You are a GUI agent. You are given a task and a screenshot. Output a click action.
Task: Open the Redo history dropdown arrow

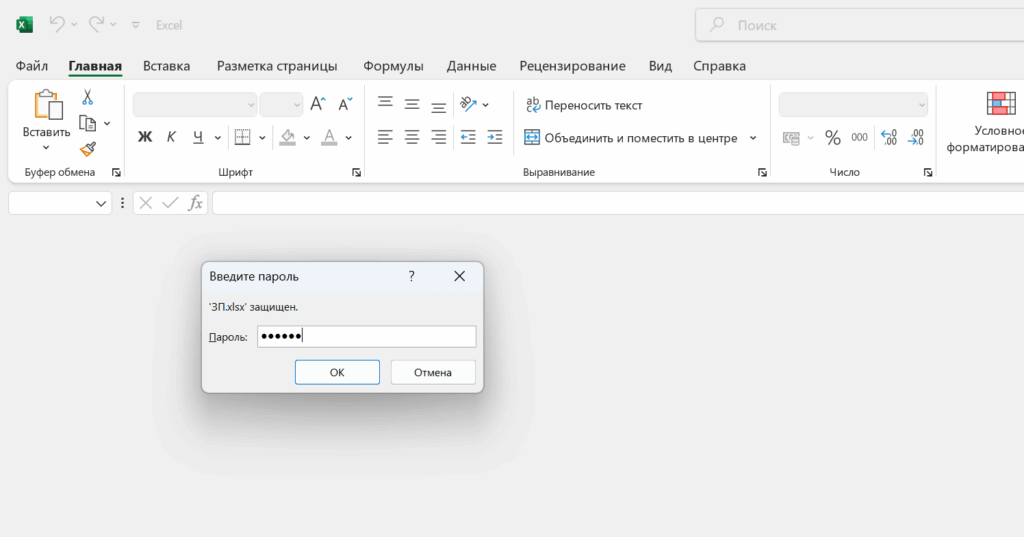click(113, 25)
